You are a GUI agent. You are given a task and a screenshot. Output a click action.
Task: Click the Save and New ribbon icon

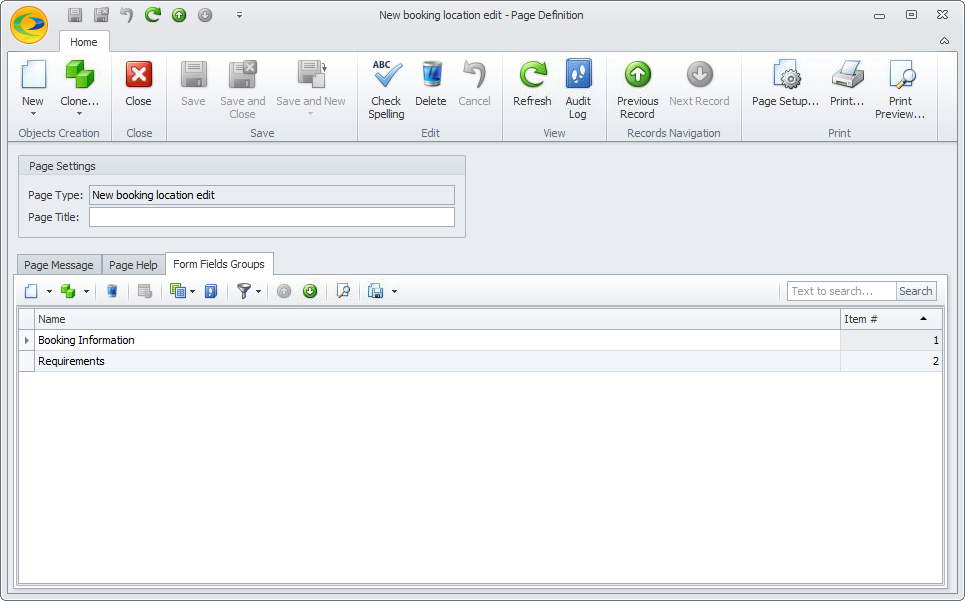(311, 74)
